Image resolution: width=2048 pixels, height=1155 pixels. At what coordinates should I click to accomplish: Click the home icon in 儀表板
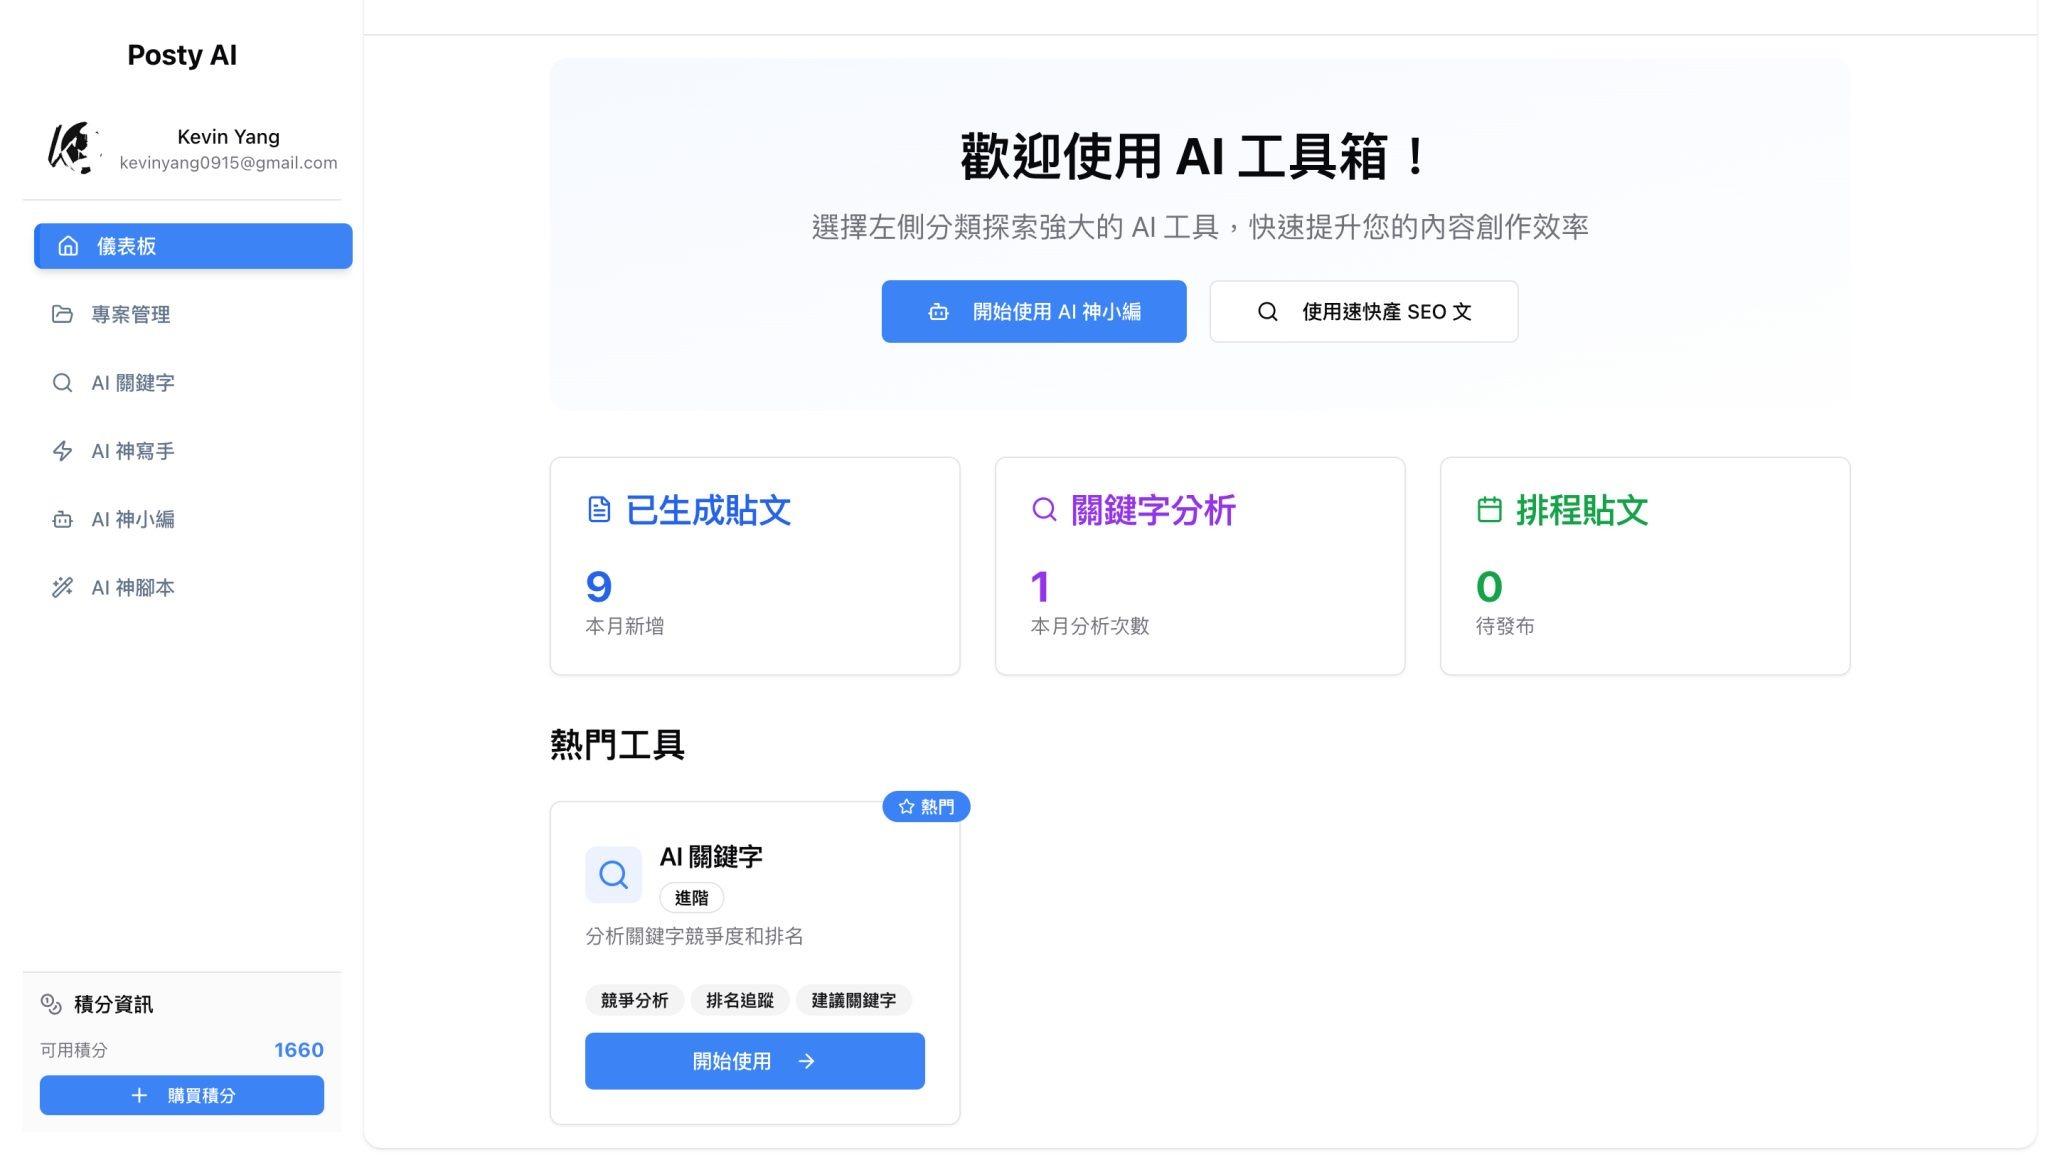[x=68, y=246]
